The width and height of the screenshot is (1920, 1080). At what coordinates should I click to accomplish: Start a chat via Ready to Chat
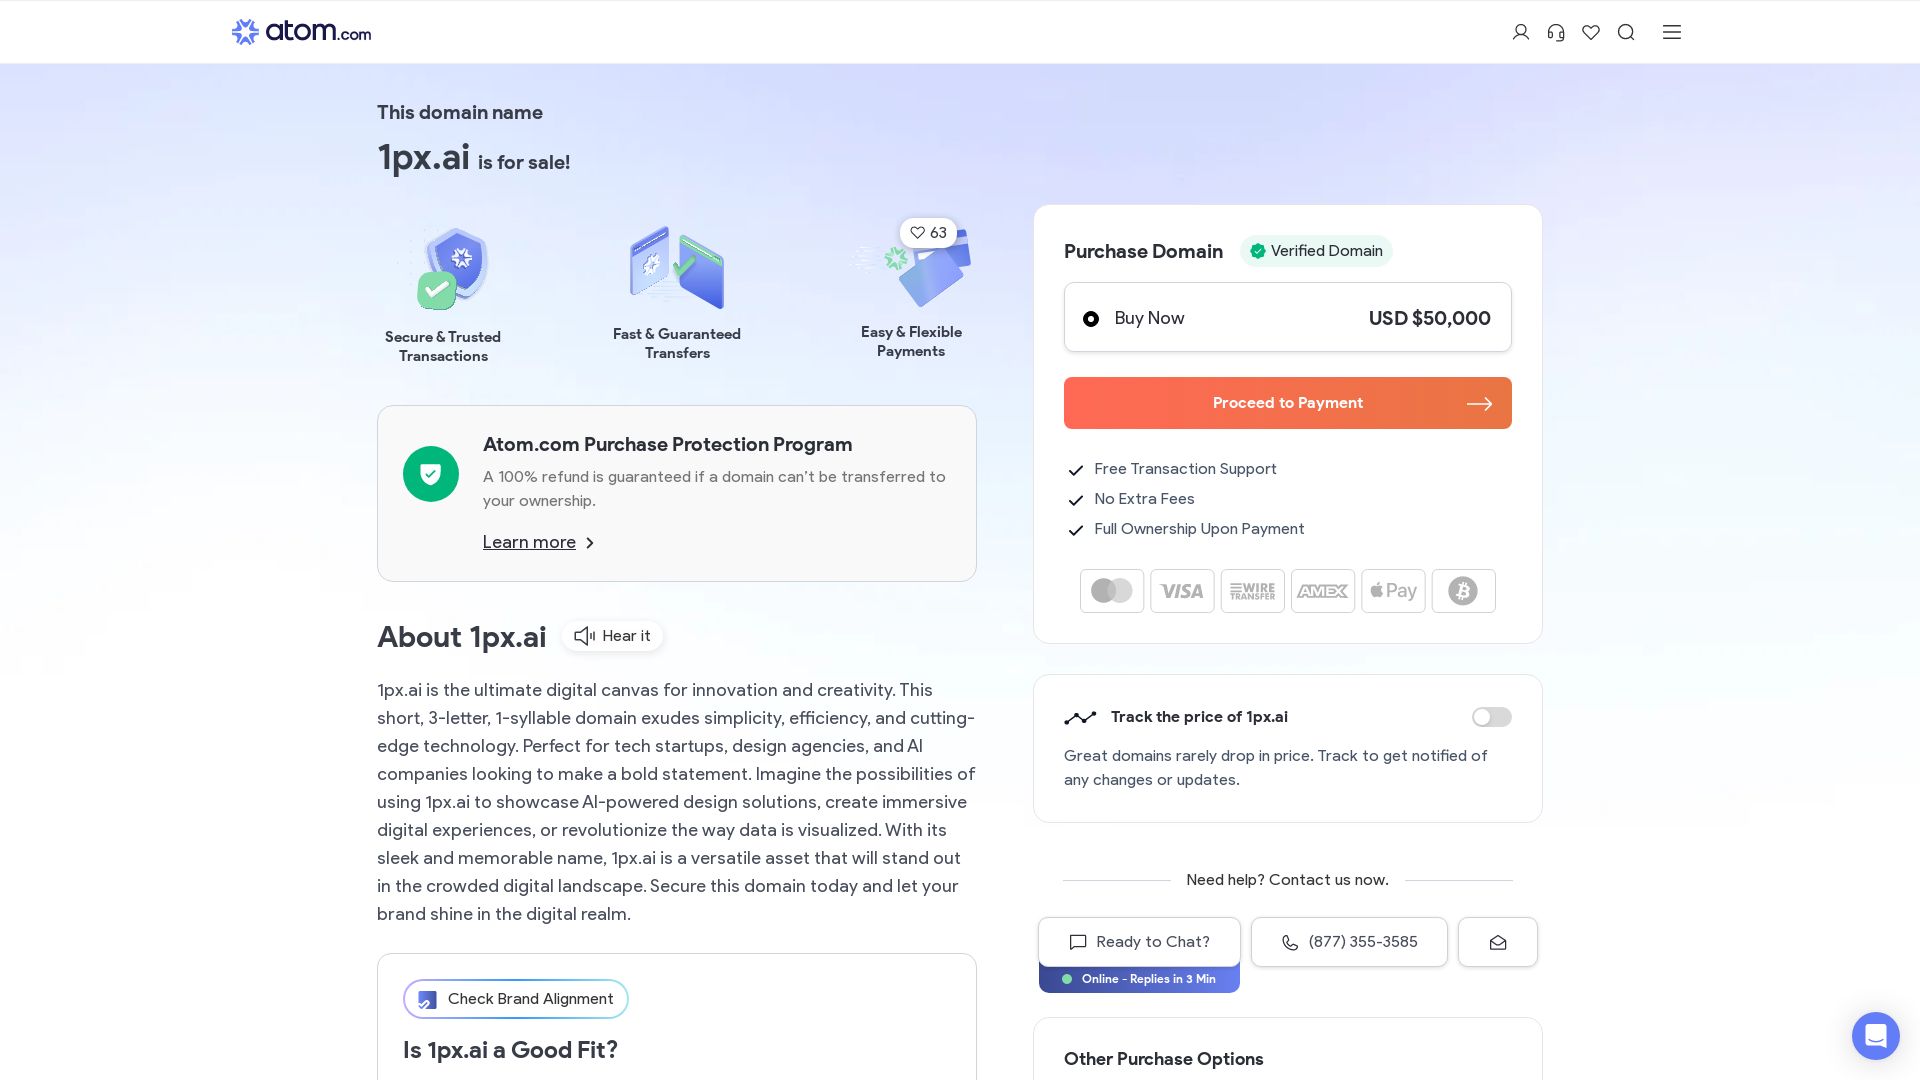[x=1139, y=942]
